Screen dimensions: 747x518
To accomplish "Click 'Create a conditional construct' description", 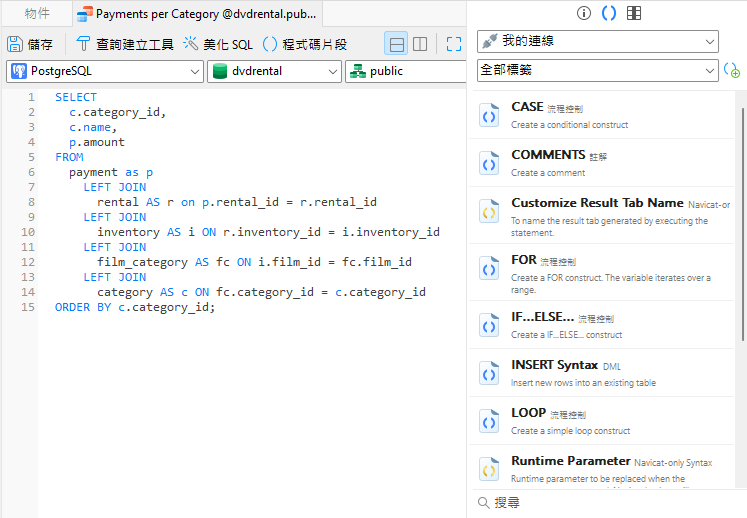I will coord(569,125).
